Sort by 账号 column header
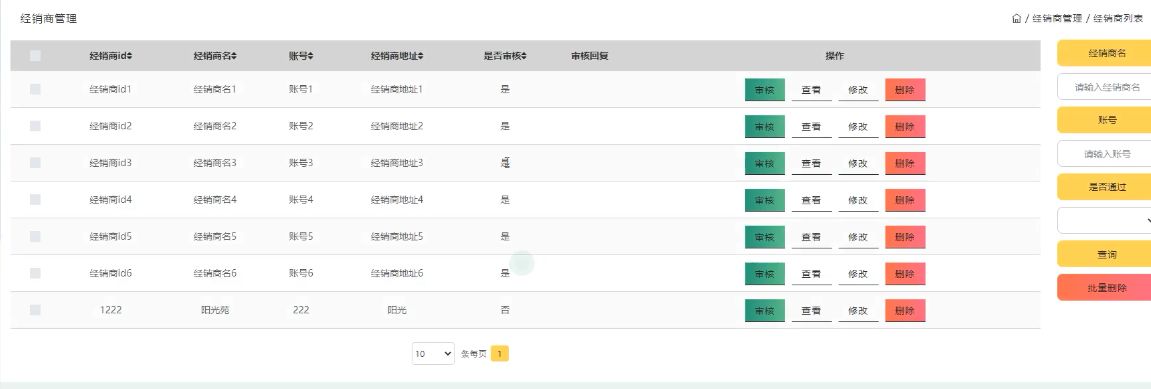Screen dimensions: 1151x389 click(x=301, y=56)
